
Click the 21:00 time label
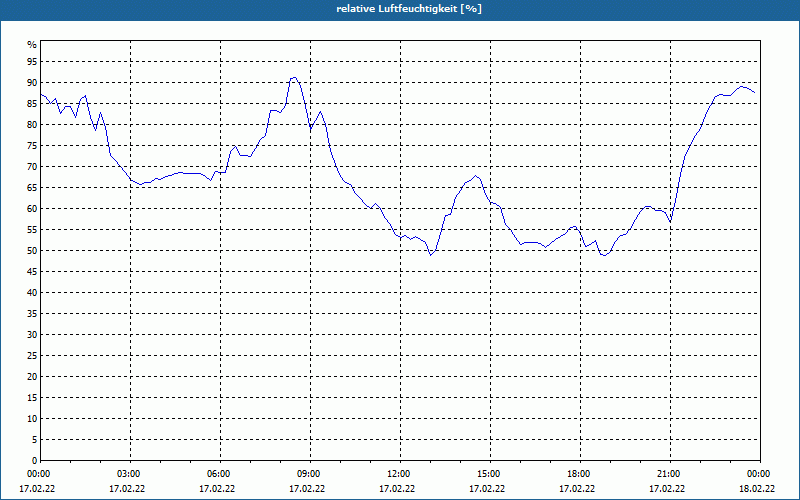pyautogui.click(x=670, y=474)
